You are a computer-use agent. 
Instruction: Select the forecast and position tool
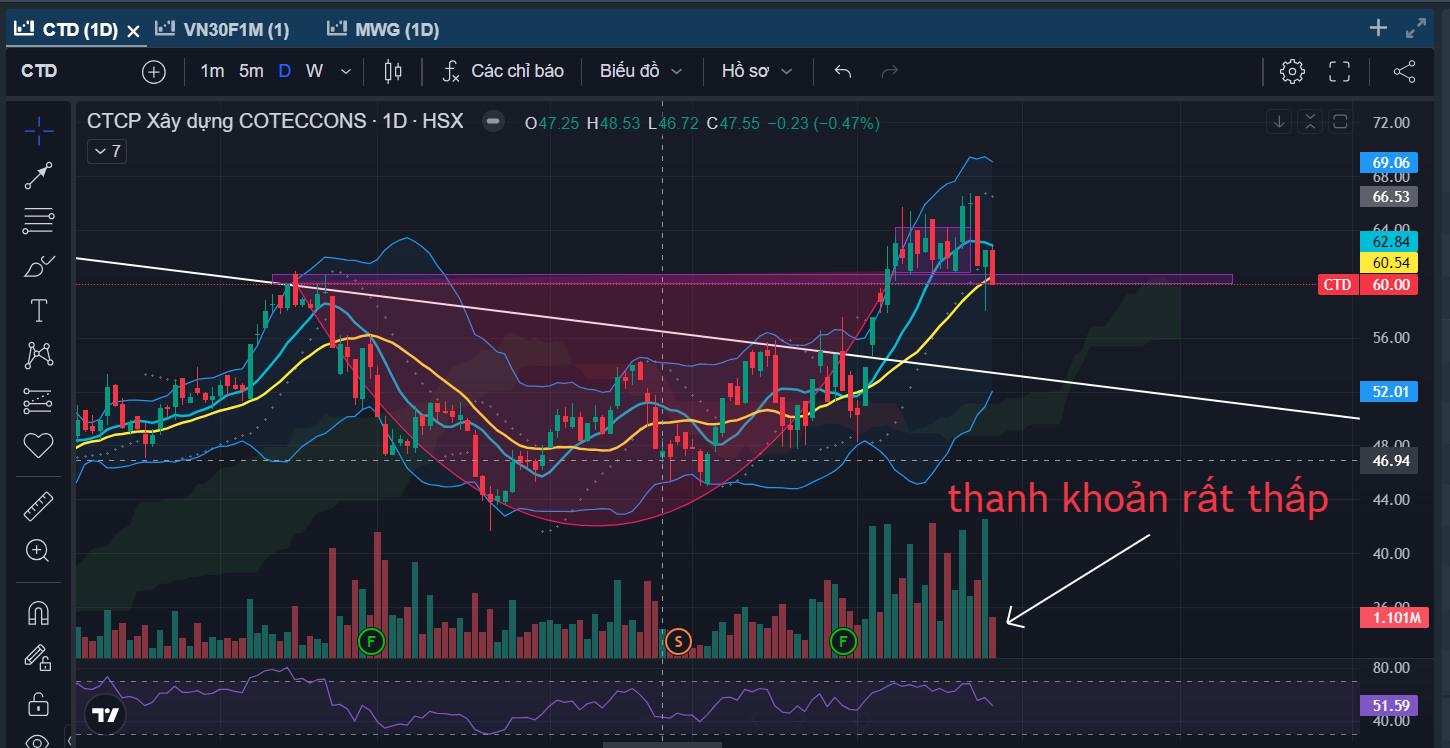39,400
